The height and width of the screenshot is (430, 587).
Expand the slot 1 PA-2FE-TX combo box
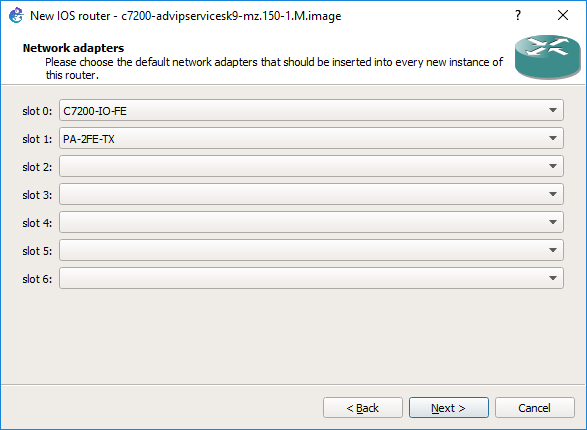[x=311, y=138]
